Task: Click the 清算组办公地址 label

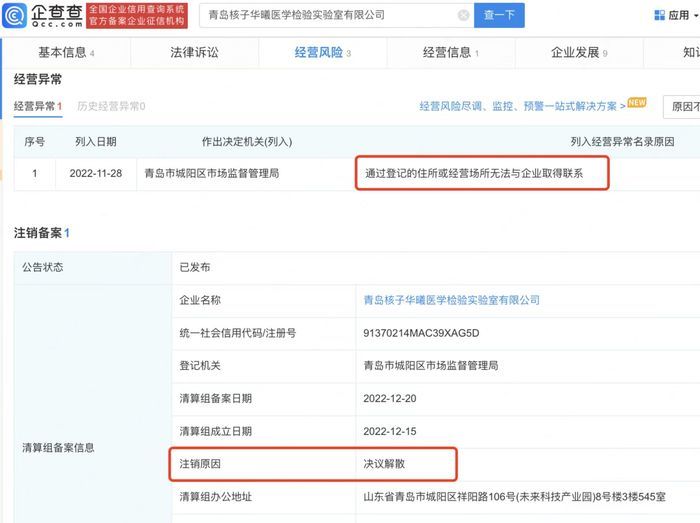Action: [216, 497]
